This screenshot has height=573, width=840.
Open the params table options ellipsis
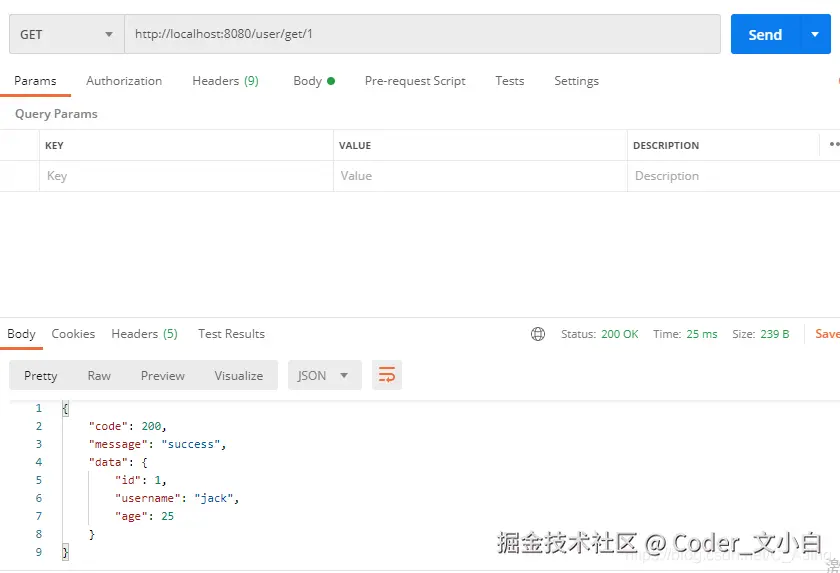pyautogui.click(x=834, y=144)
